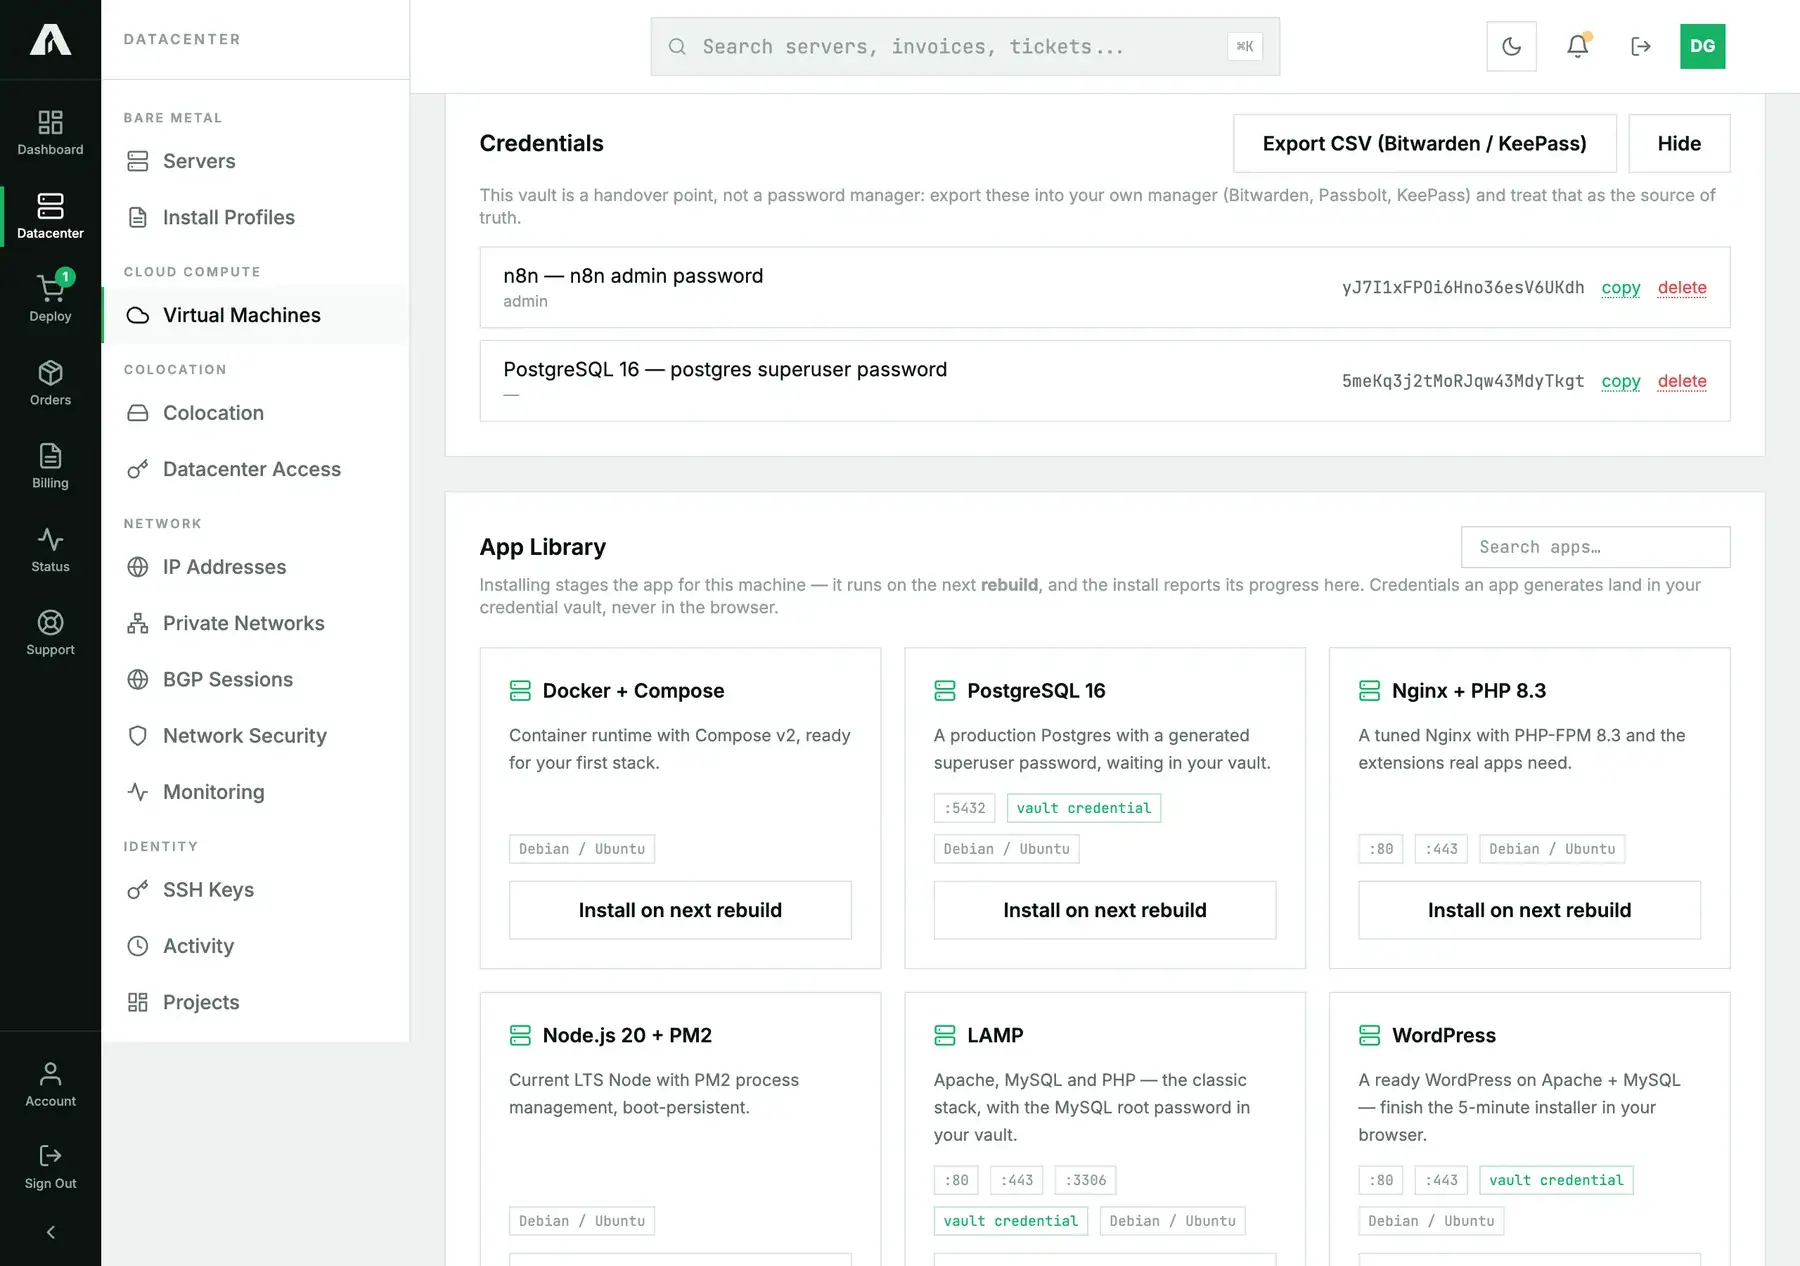Delete the n8n admin password credential

pos(1682,288)
